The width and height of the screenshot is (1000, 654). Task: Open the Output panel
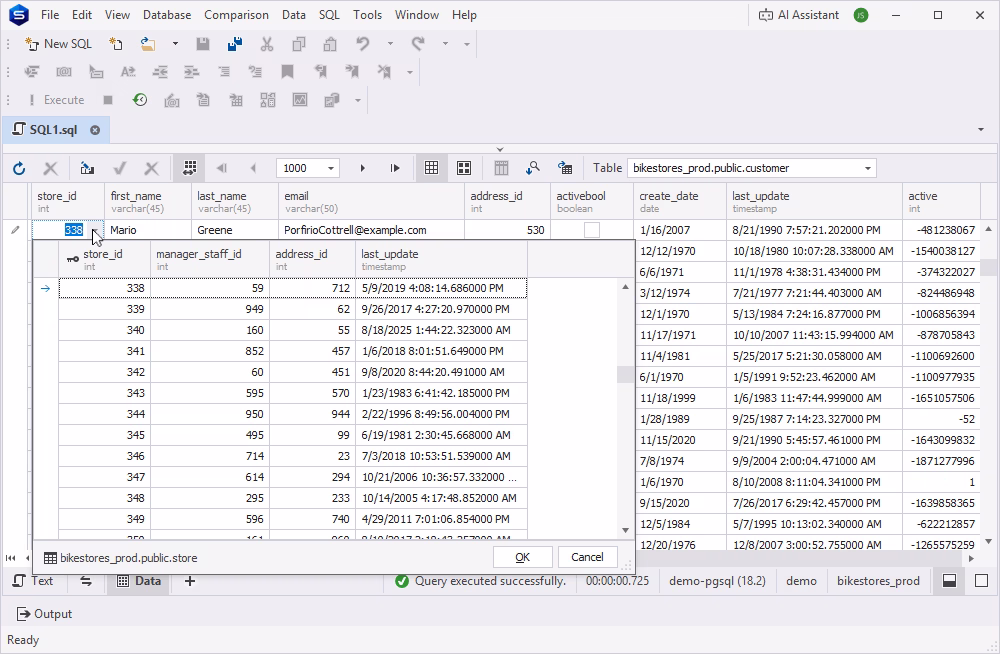pos(44,614)
